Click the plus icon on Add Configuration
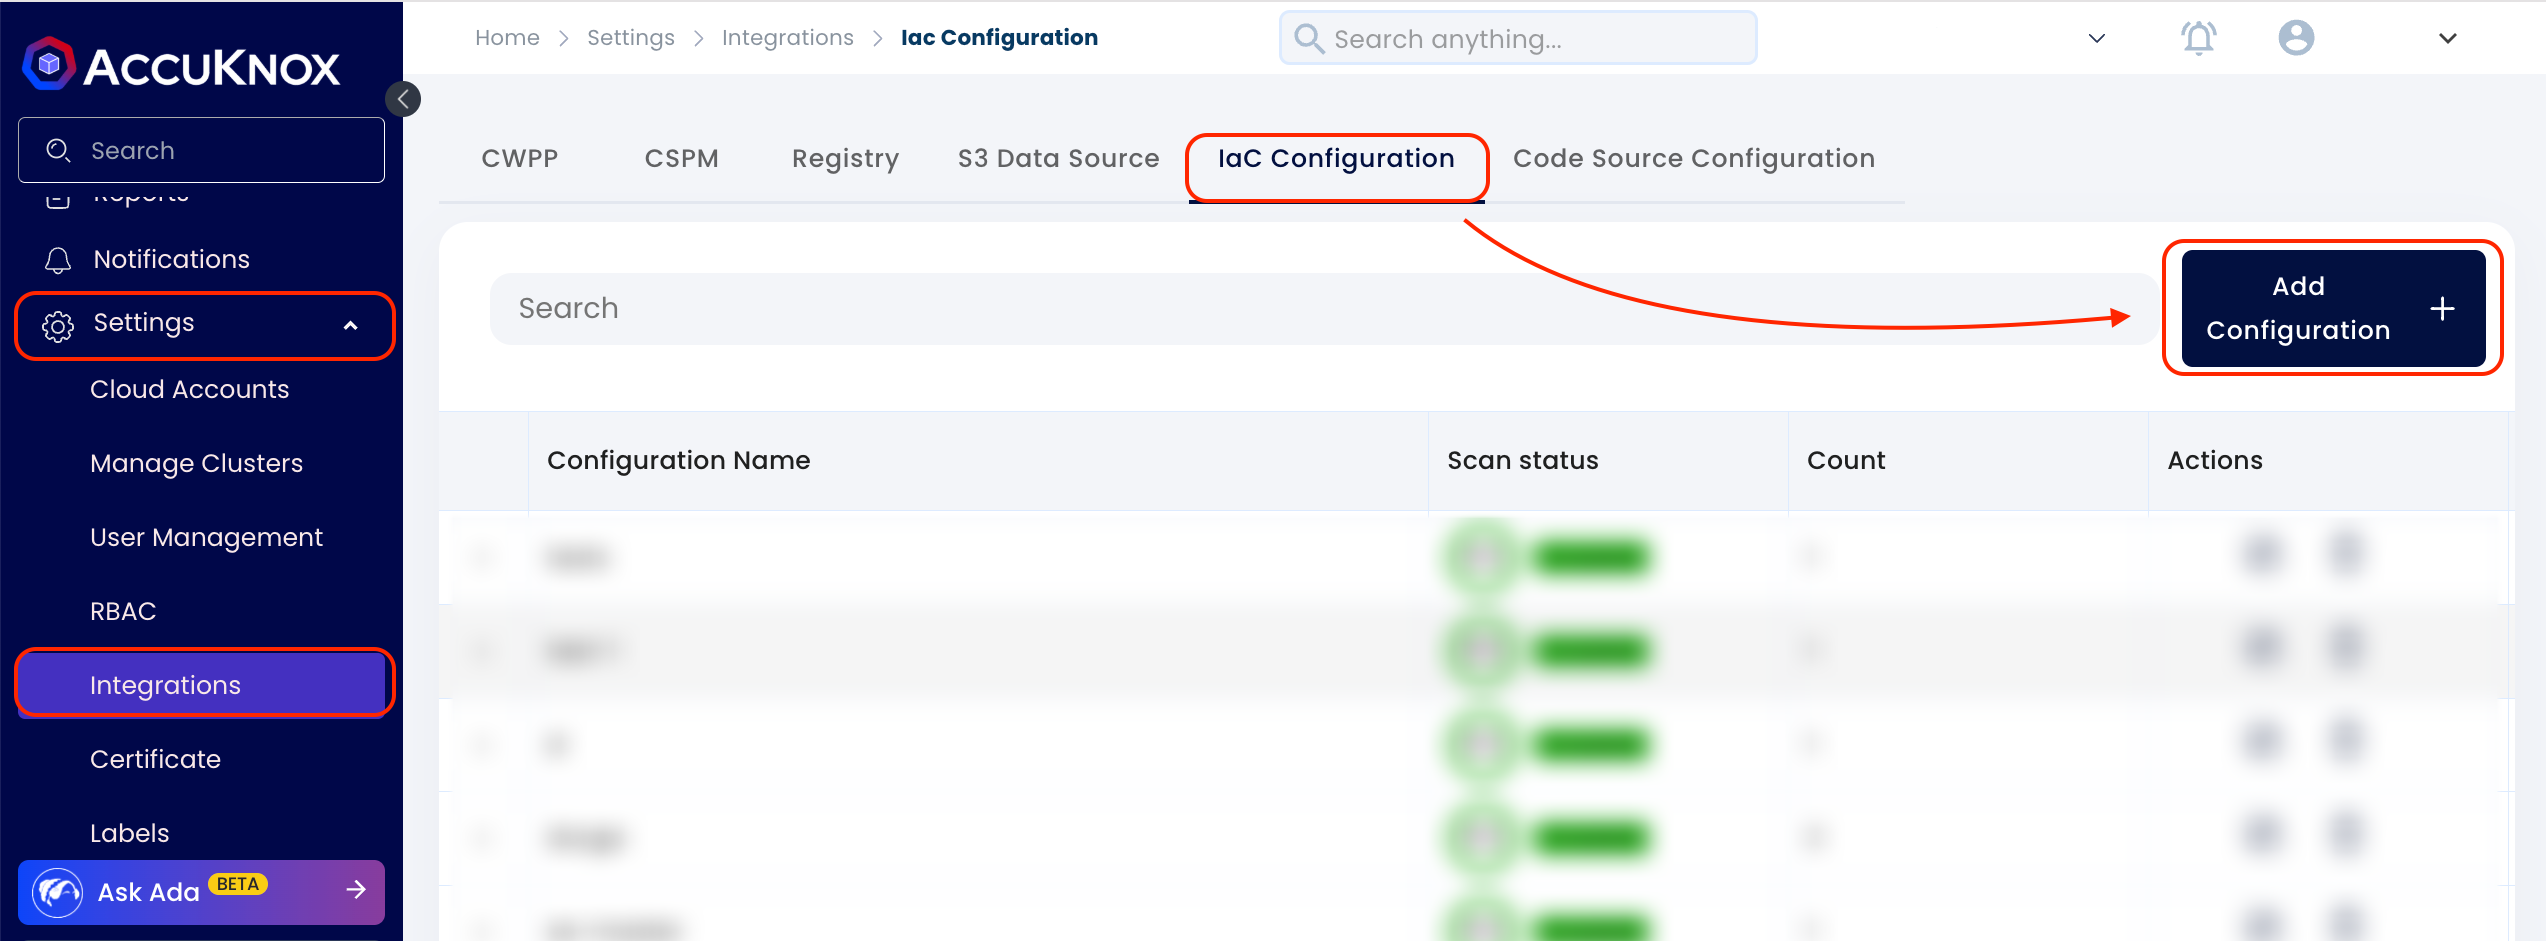The height and width of the screenshot is (941, 2546). 2442,309
